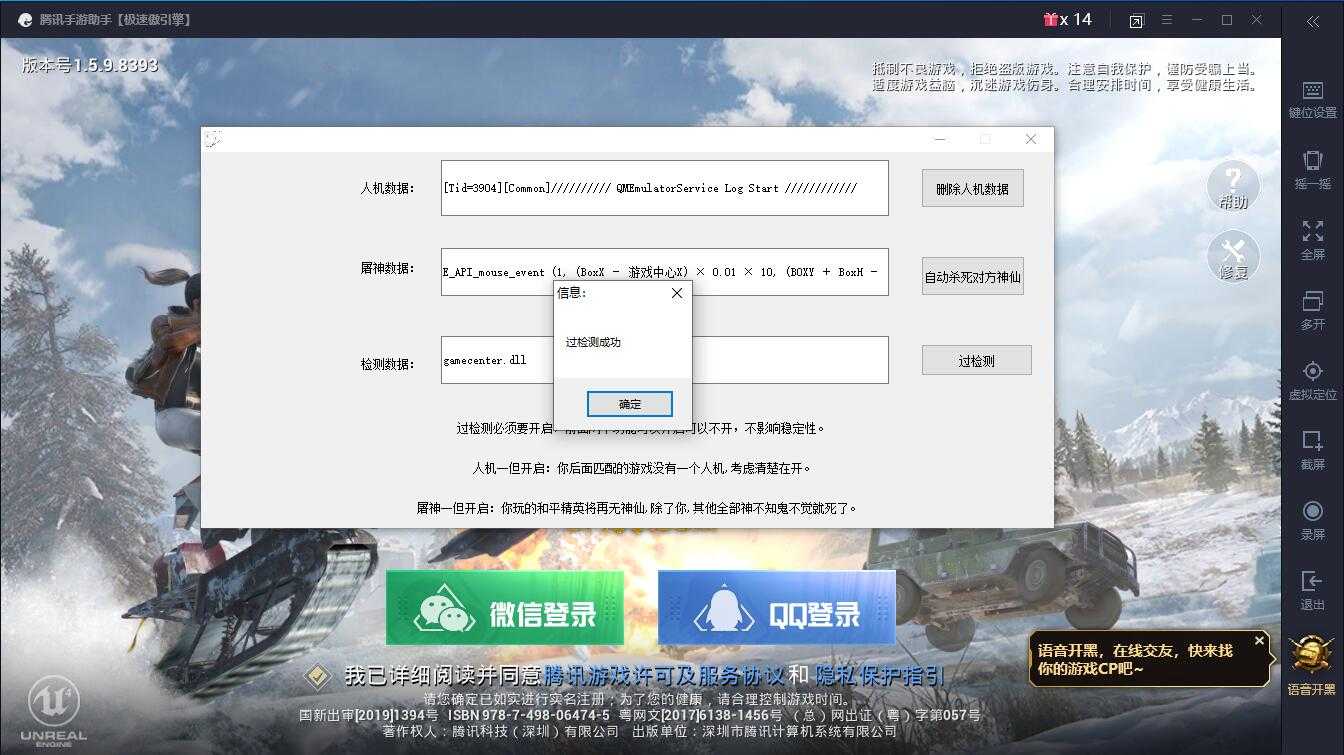The width and height of the screenshot is (1344, 755).
Task: Open the 多开 multi-instance icon
Action: (1312, 310)
